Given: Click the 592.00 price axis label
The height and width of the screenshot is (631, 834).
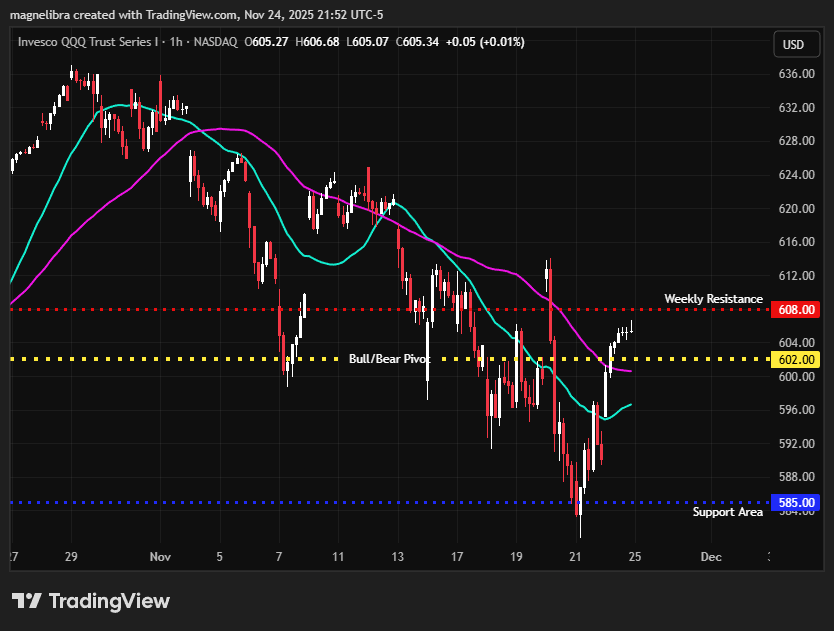Looking at the screenshot, I should click(796, 444).
